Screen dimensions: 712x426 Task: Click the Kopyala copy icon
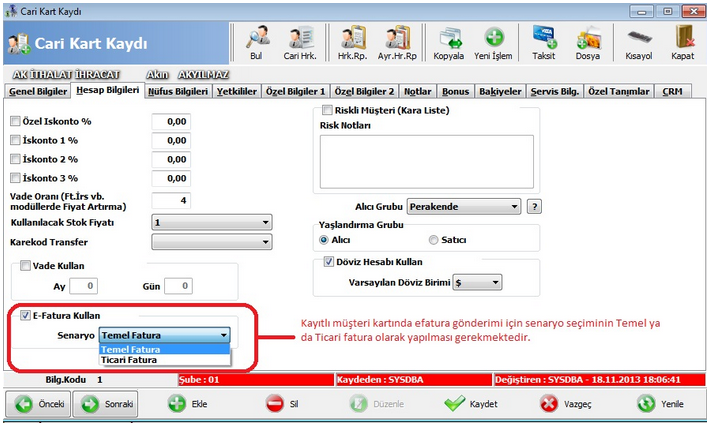(x=449, y=43)
